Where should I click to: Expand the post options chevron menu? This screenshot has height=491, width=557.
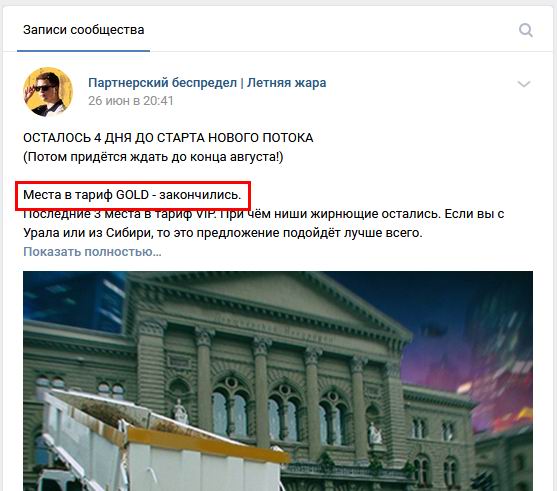524,84
